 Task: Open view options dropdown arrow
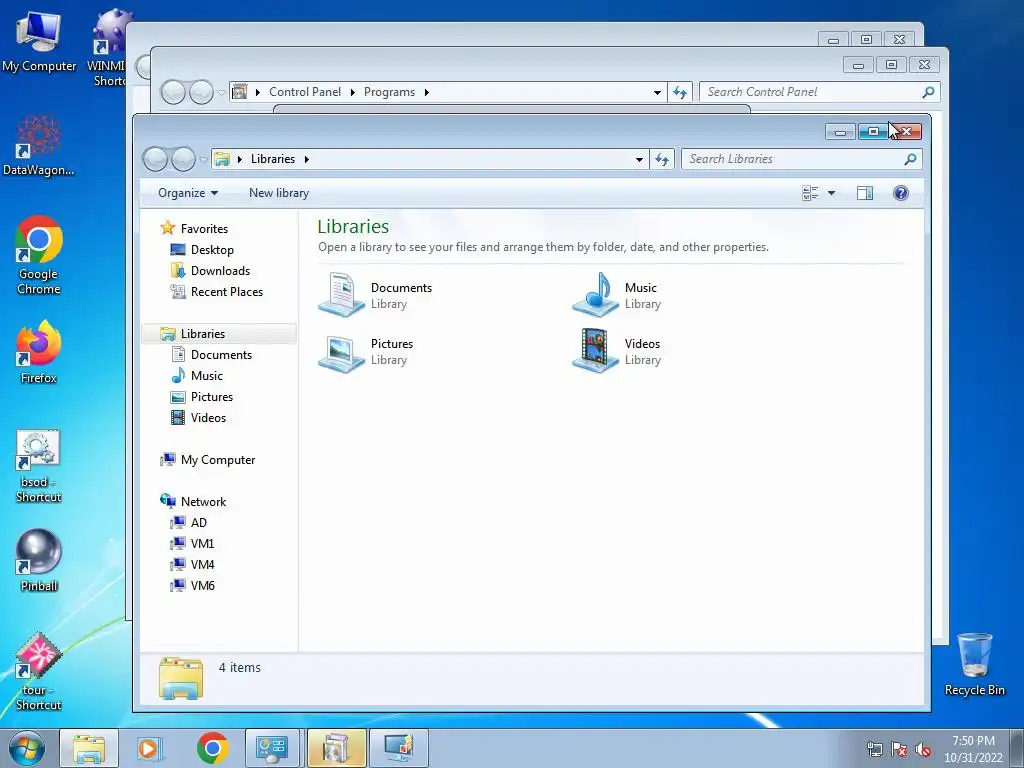click(831, 193)
